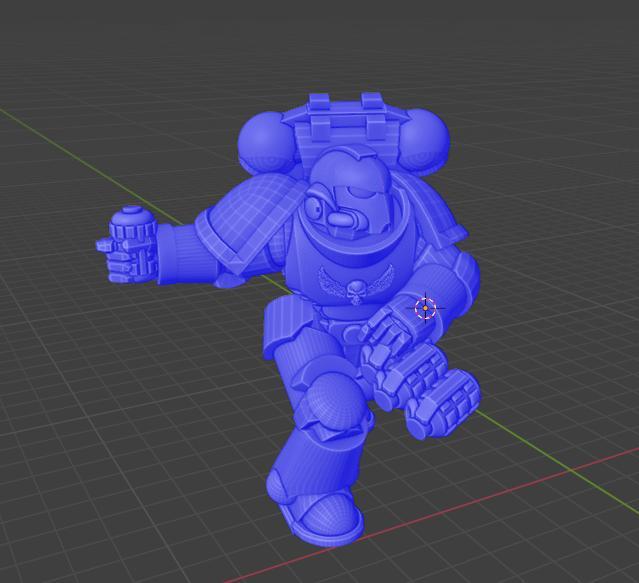Click the grenade held in raised hand

coord(131,227)
